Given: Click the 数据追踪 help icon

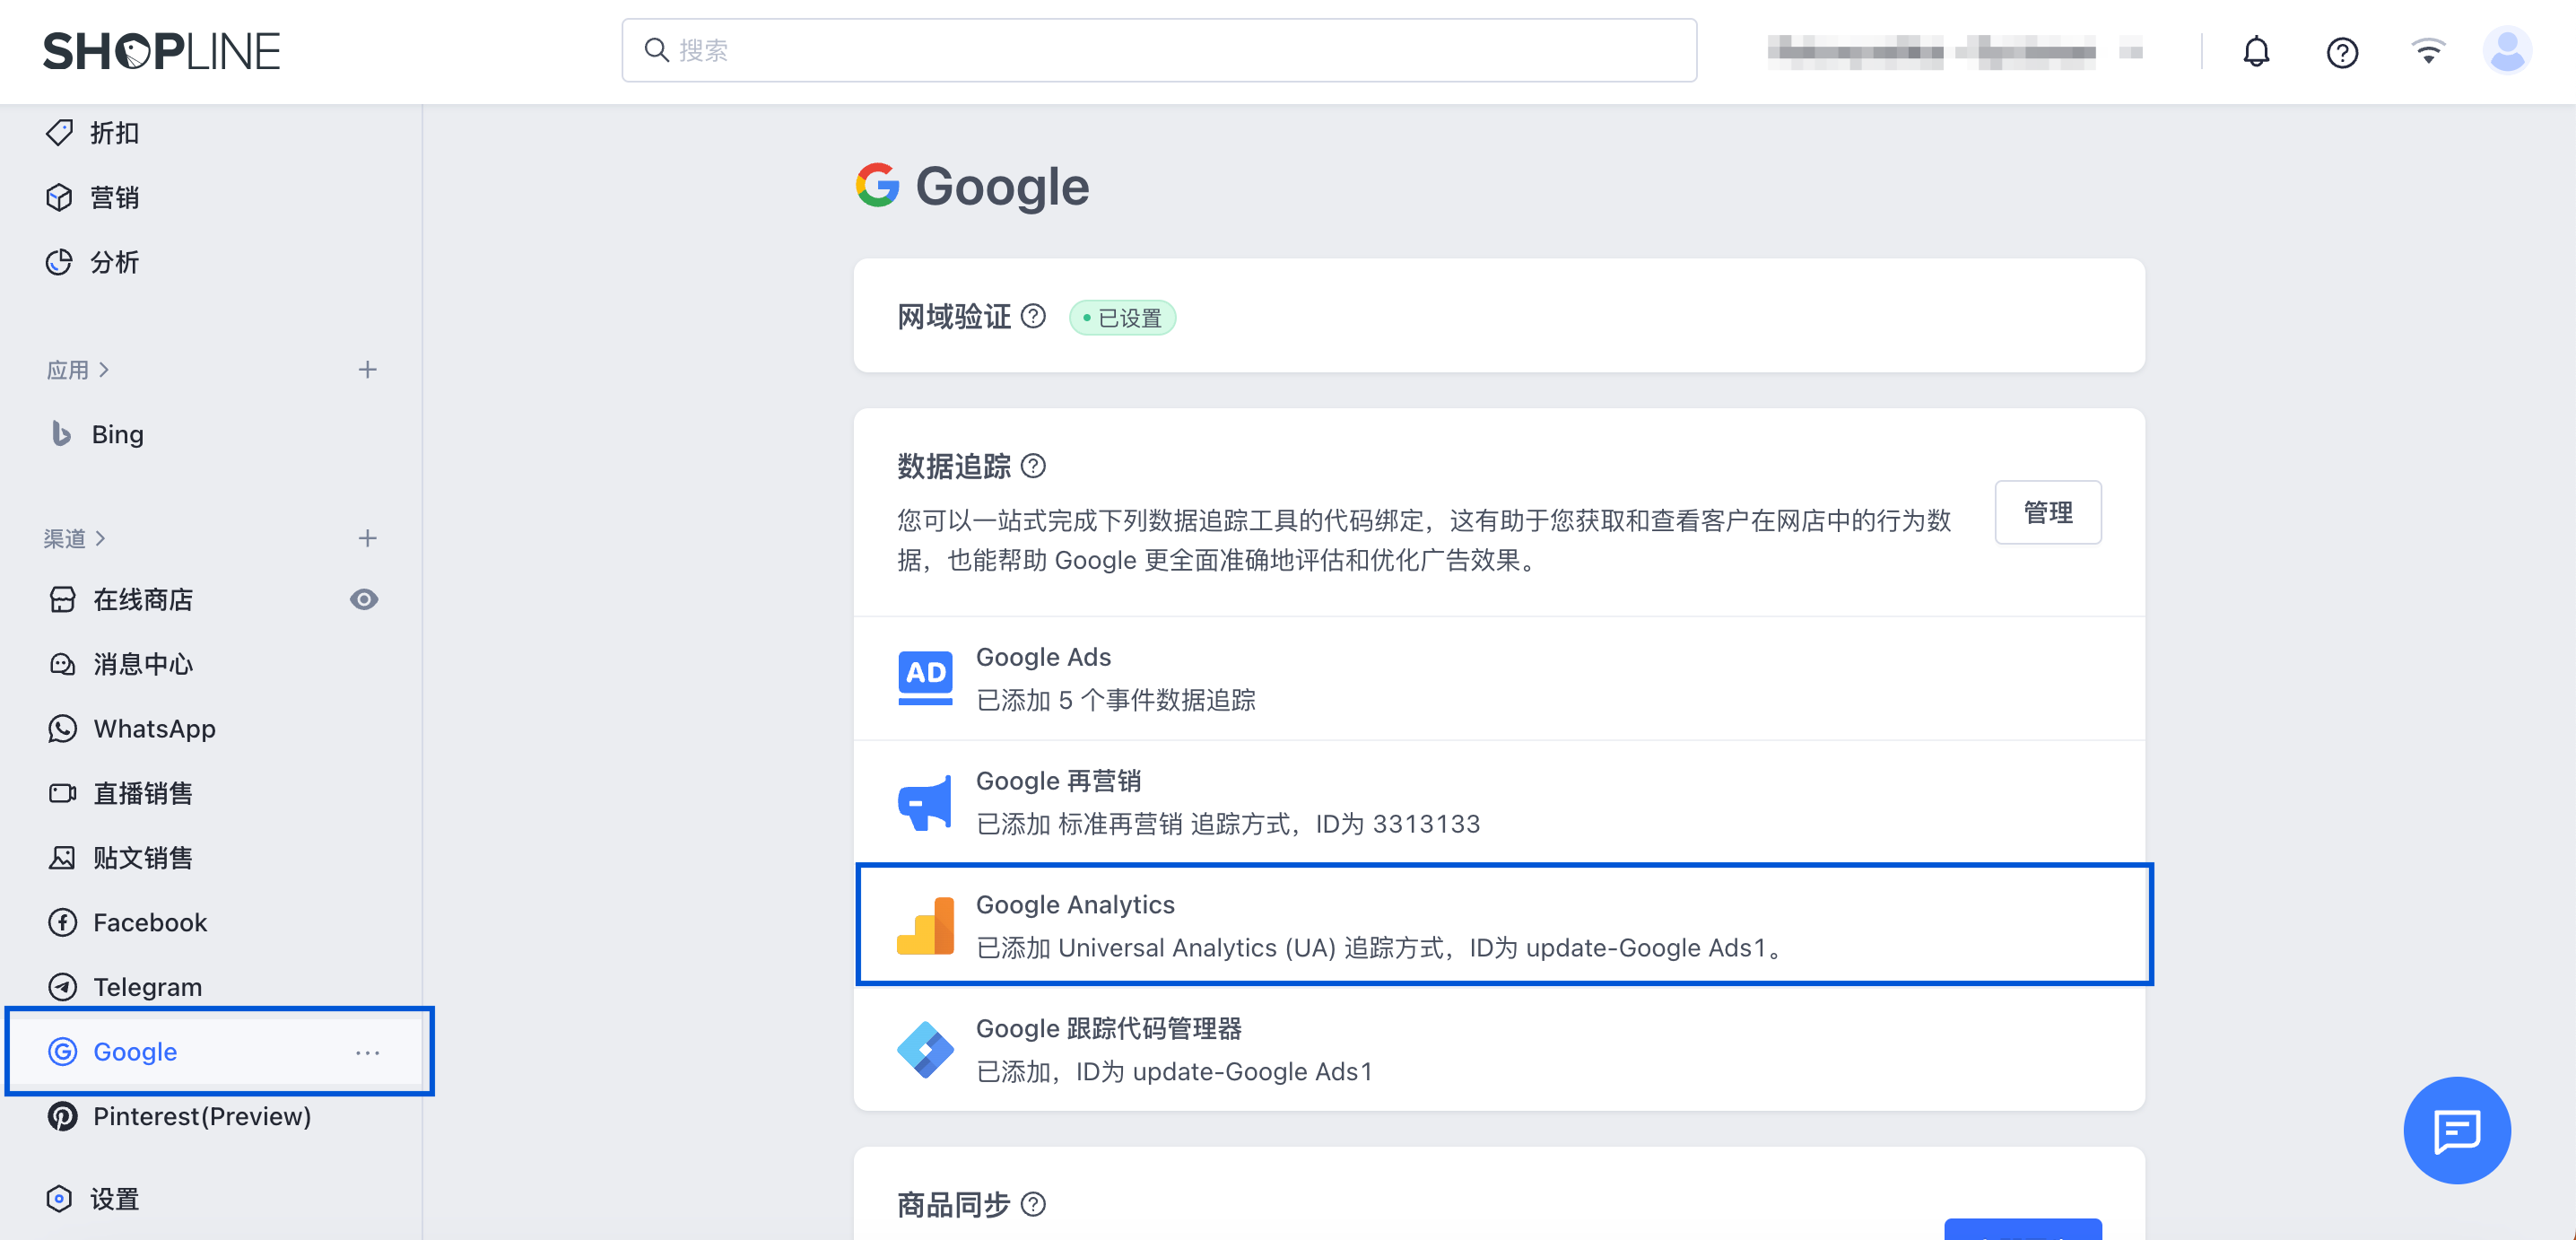Looking at the screenshot, I should [1034, 466].
